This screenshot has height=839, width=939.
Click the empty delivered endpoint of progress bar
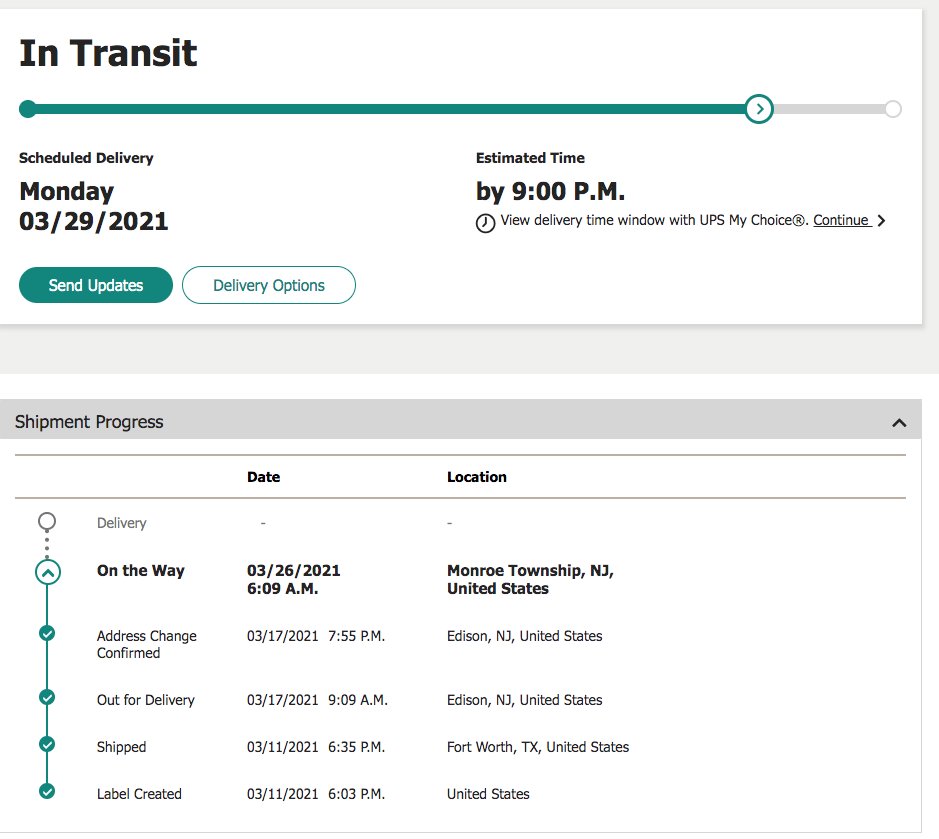click(x=893, y=109)
